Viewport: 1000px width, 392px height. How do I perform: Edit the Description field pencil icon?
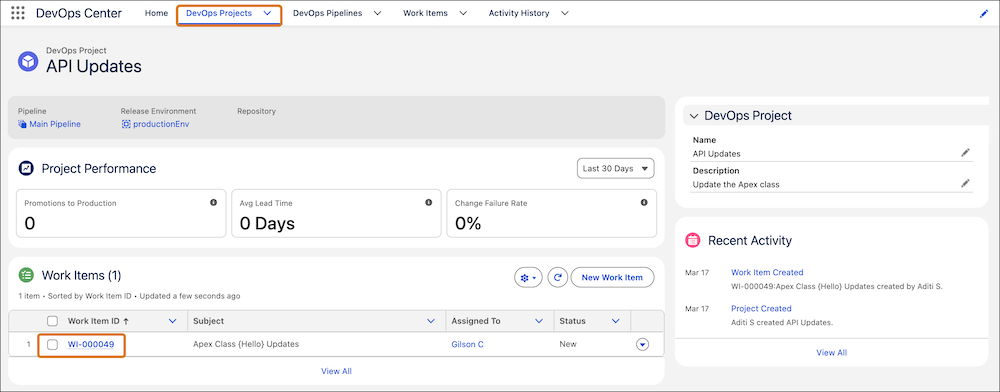coord(966,183)
